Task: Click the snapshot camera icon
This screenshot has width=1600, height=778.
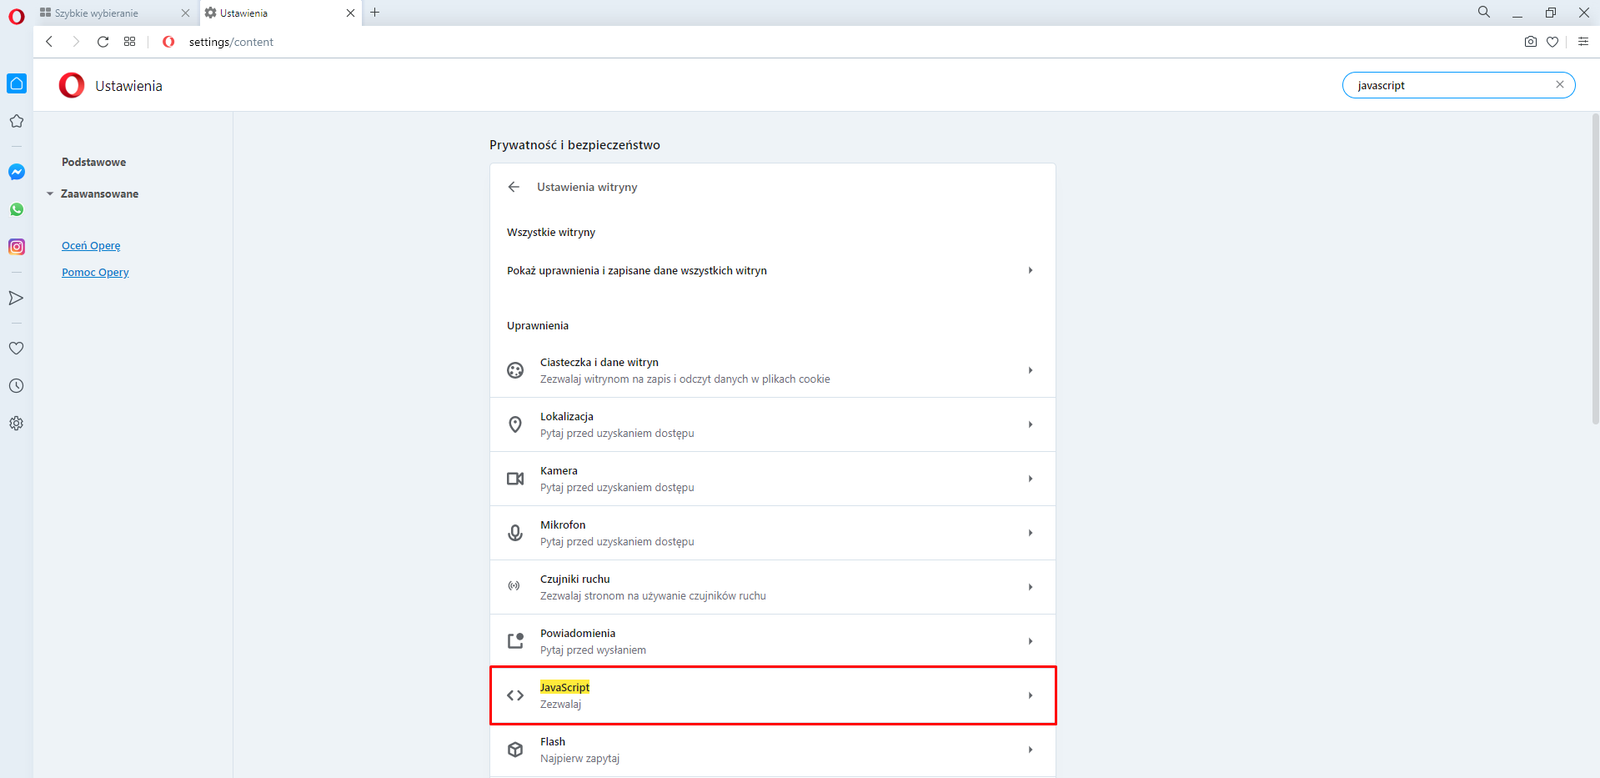Action: click(1530, 42)
